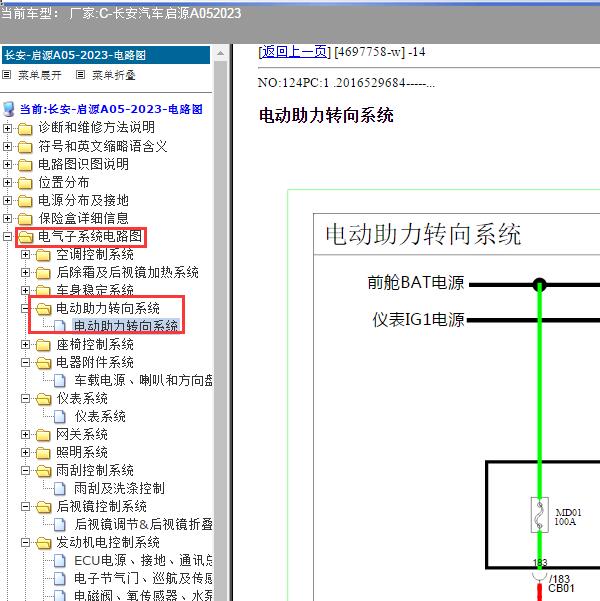This screenshot has height=601, width=600.
Task: Click the 菜单折叠 list icon
Action: click(80, 75)
